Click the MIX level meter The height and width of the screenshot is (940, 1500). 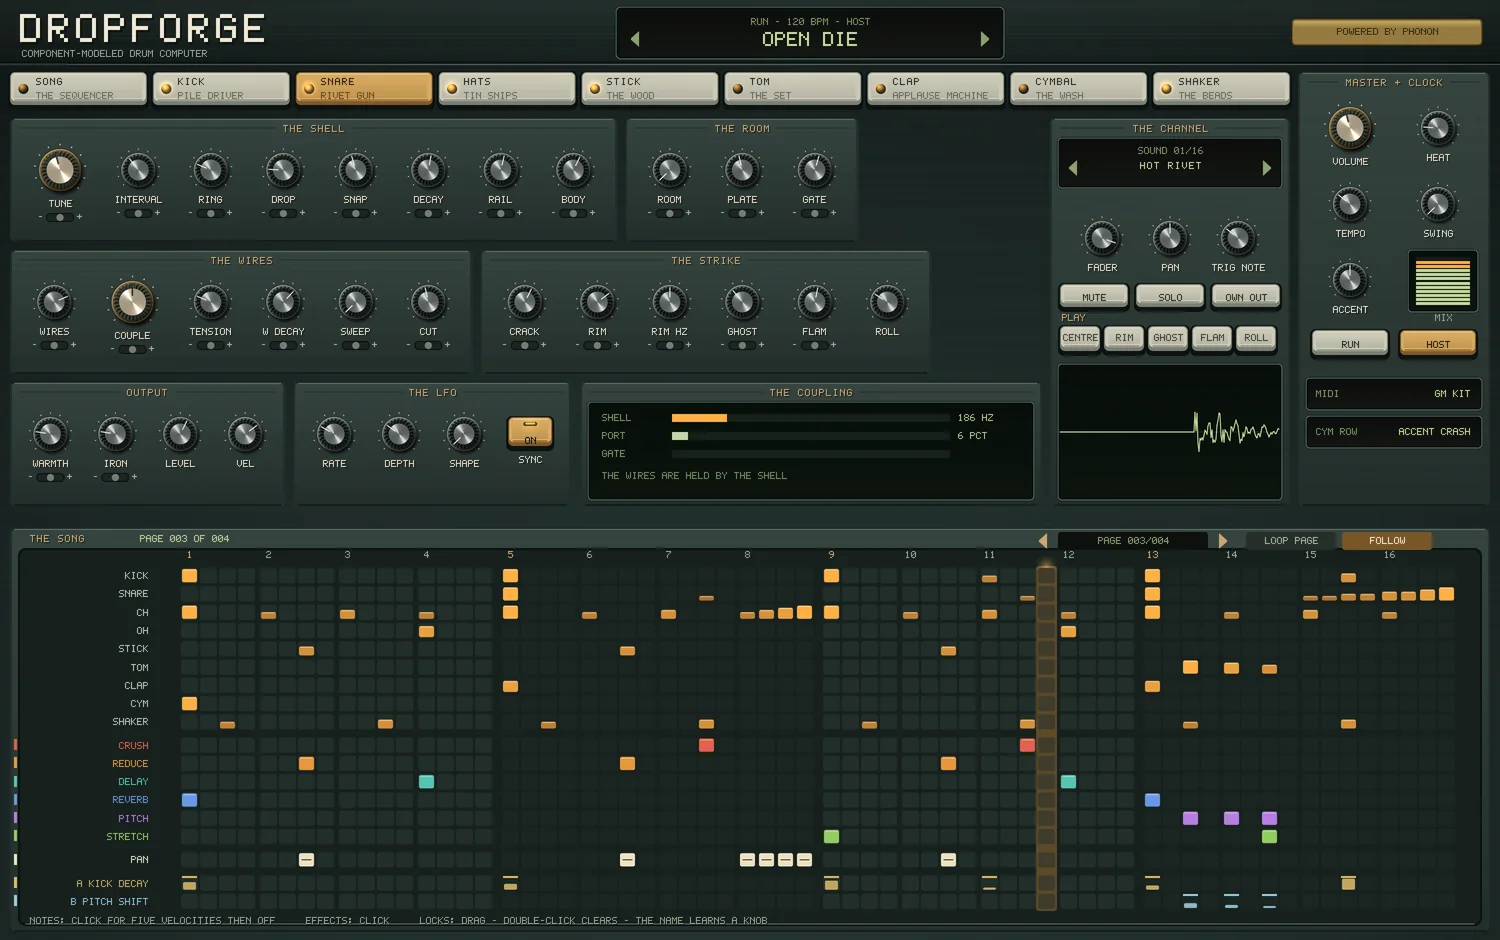click(x=1443, y=282)
